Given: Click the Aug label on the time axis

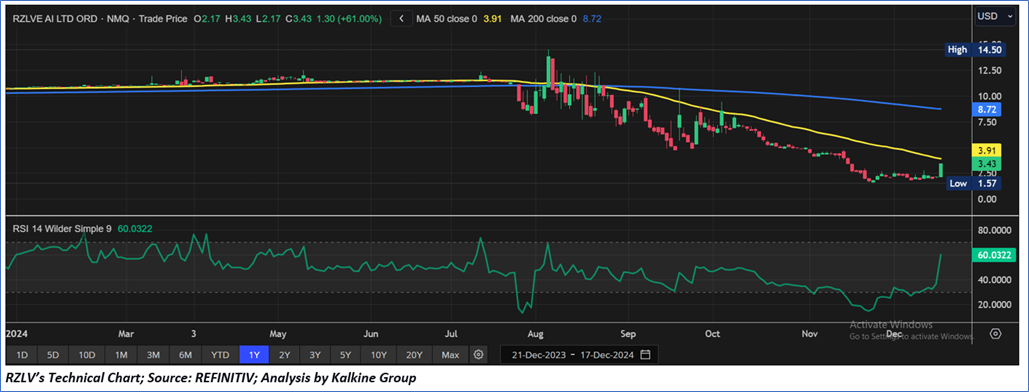Looking at the screenshot, I should (x=536, y=334).
